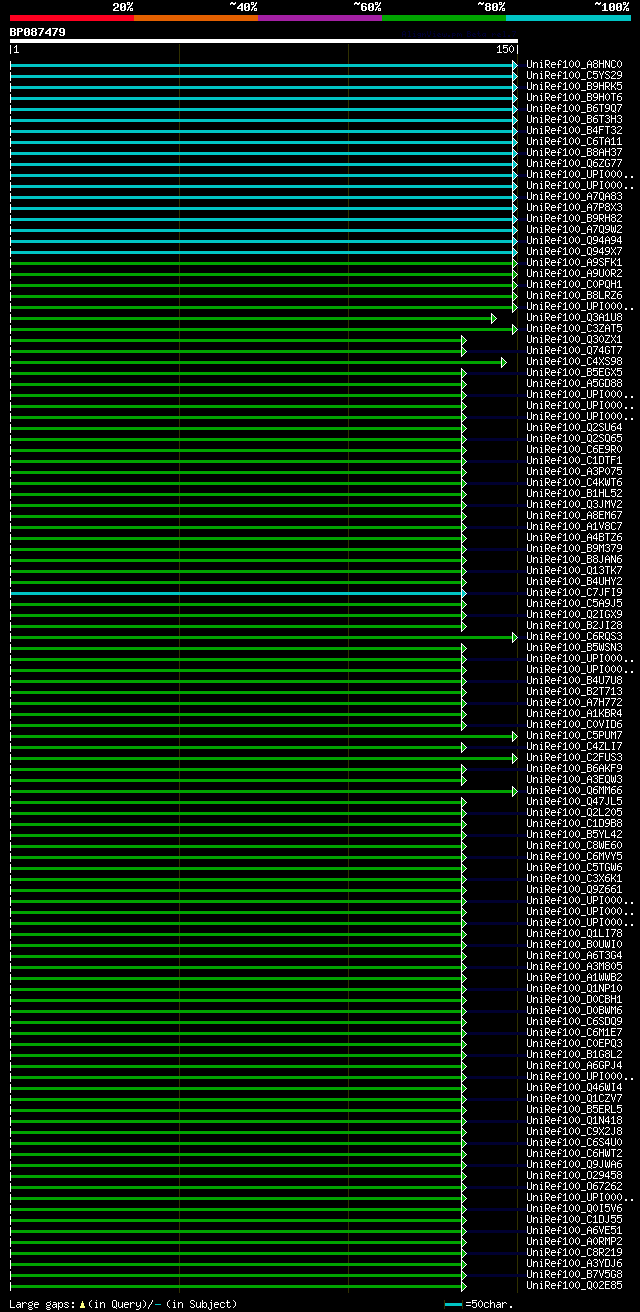640x1312 pixels.
Task: Select label UniRef100_B2JI28
Action: pyautogui.click(x=574, y=625)
